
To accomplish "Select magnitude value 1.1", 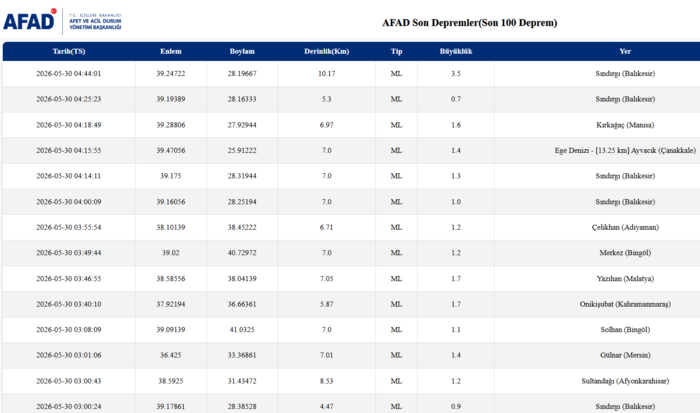I will coord(456,330).
